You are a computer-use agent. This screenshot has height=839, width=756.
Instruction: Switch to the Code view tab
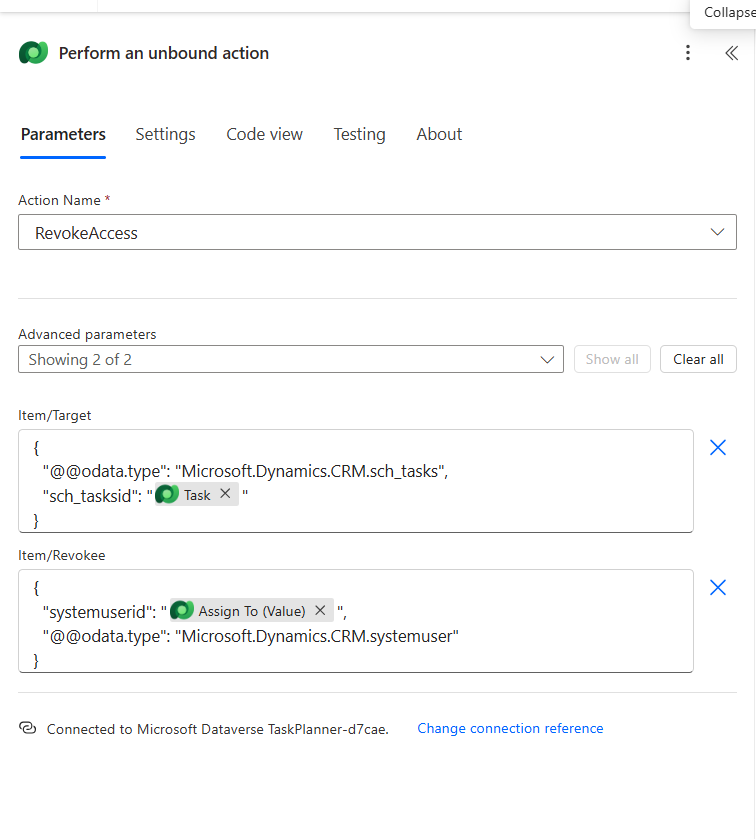click(264, 134)
